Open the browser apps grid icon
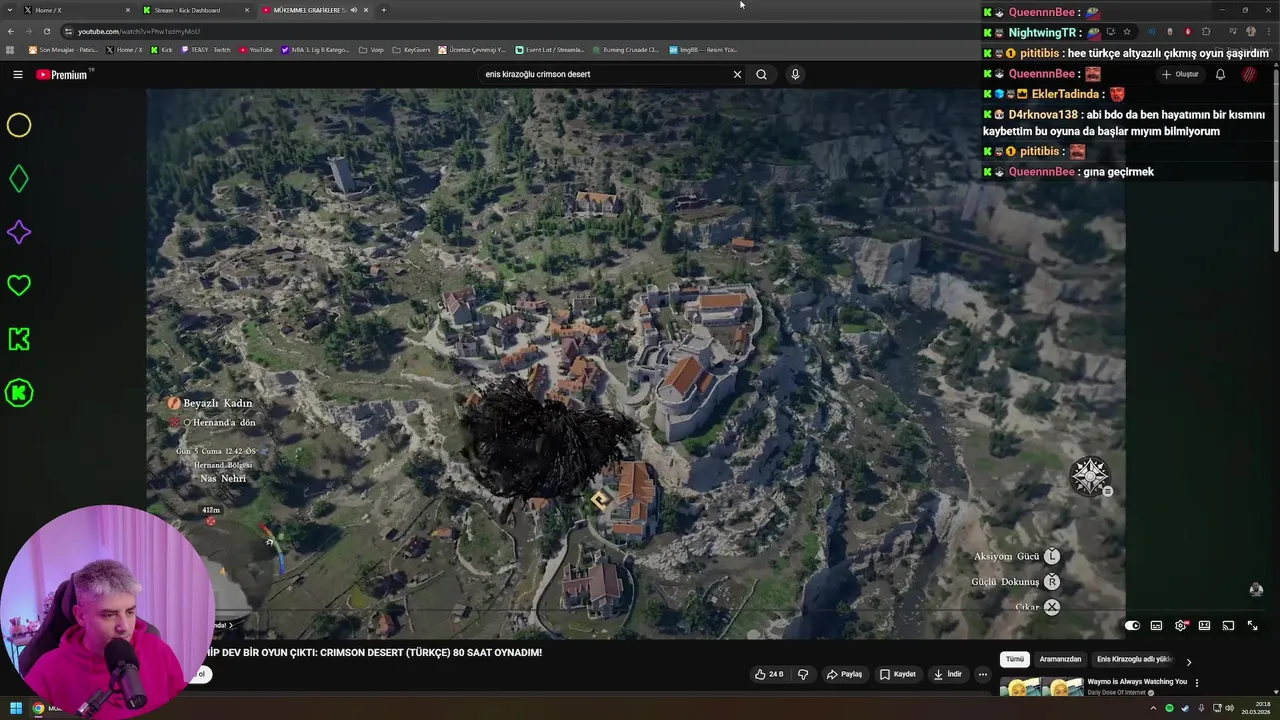 coord(11,49)
